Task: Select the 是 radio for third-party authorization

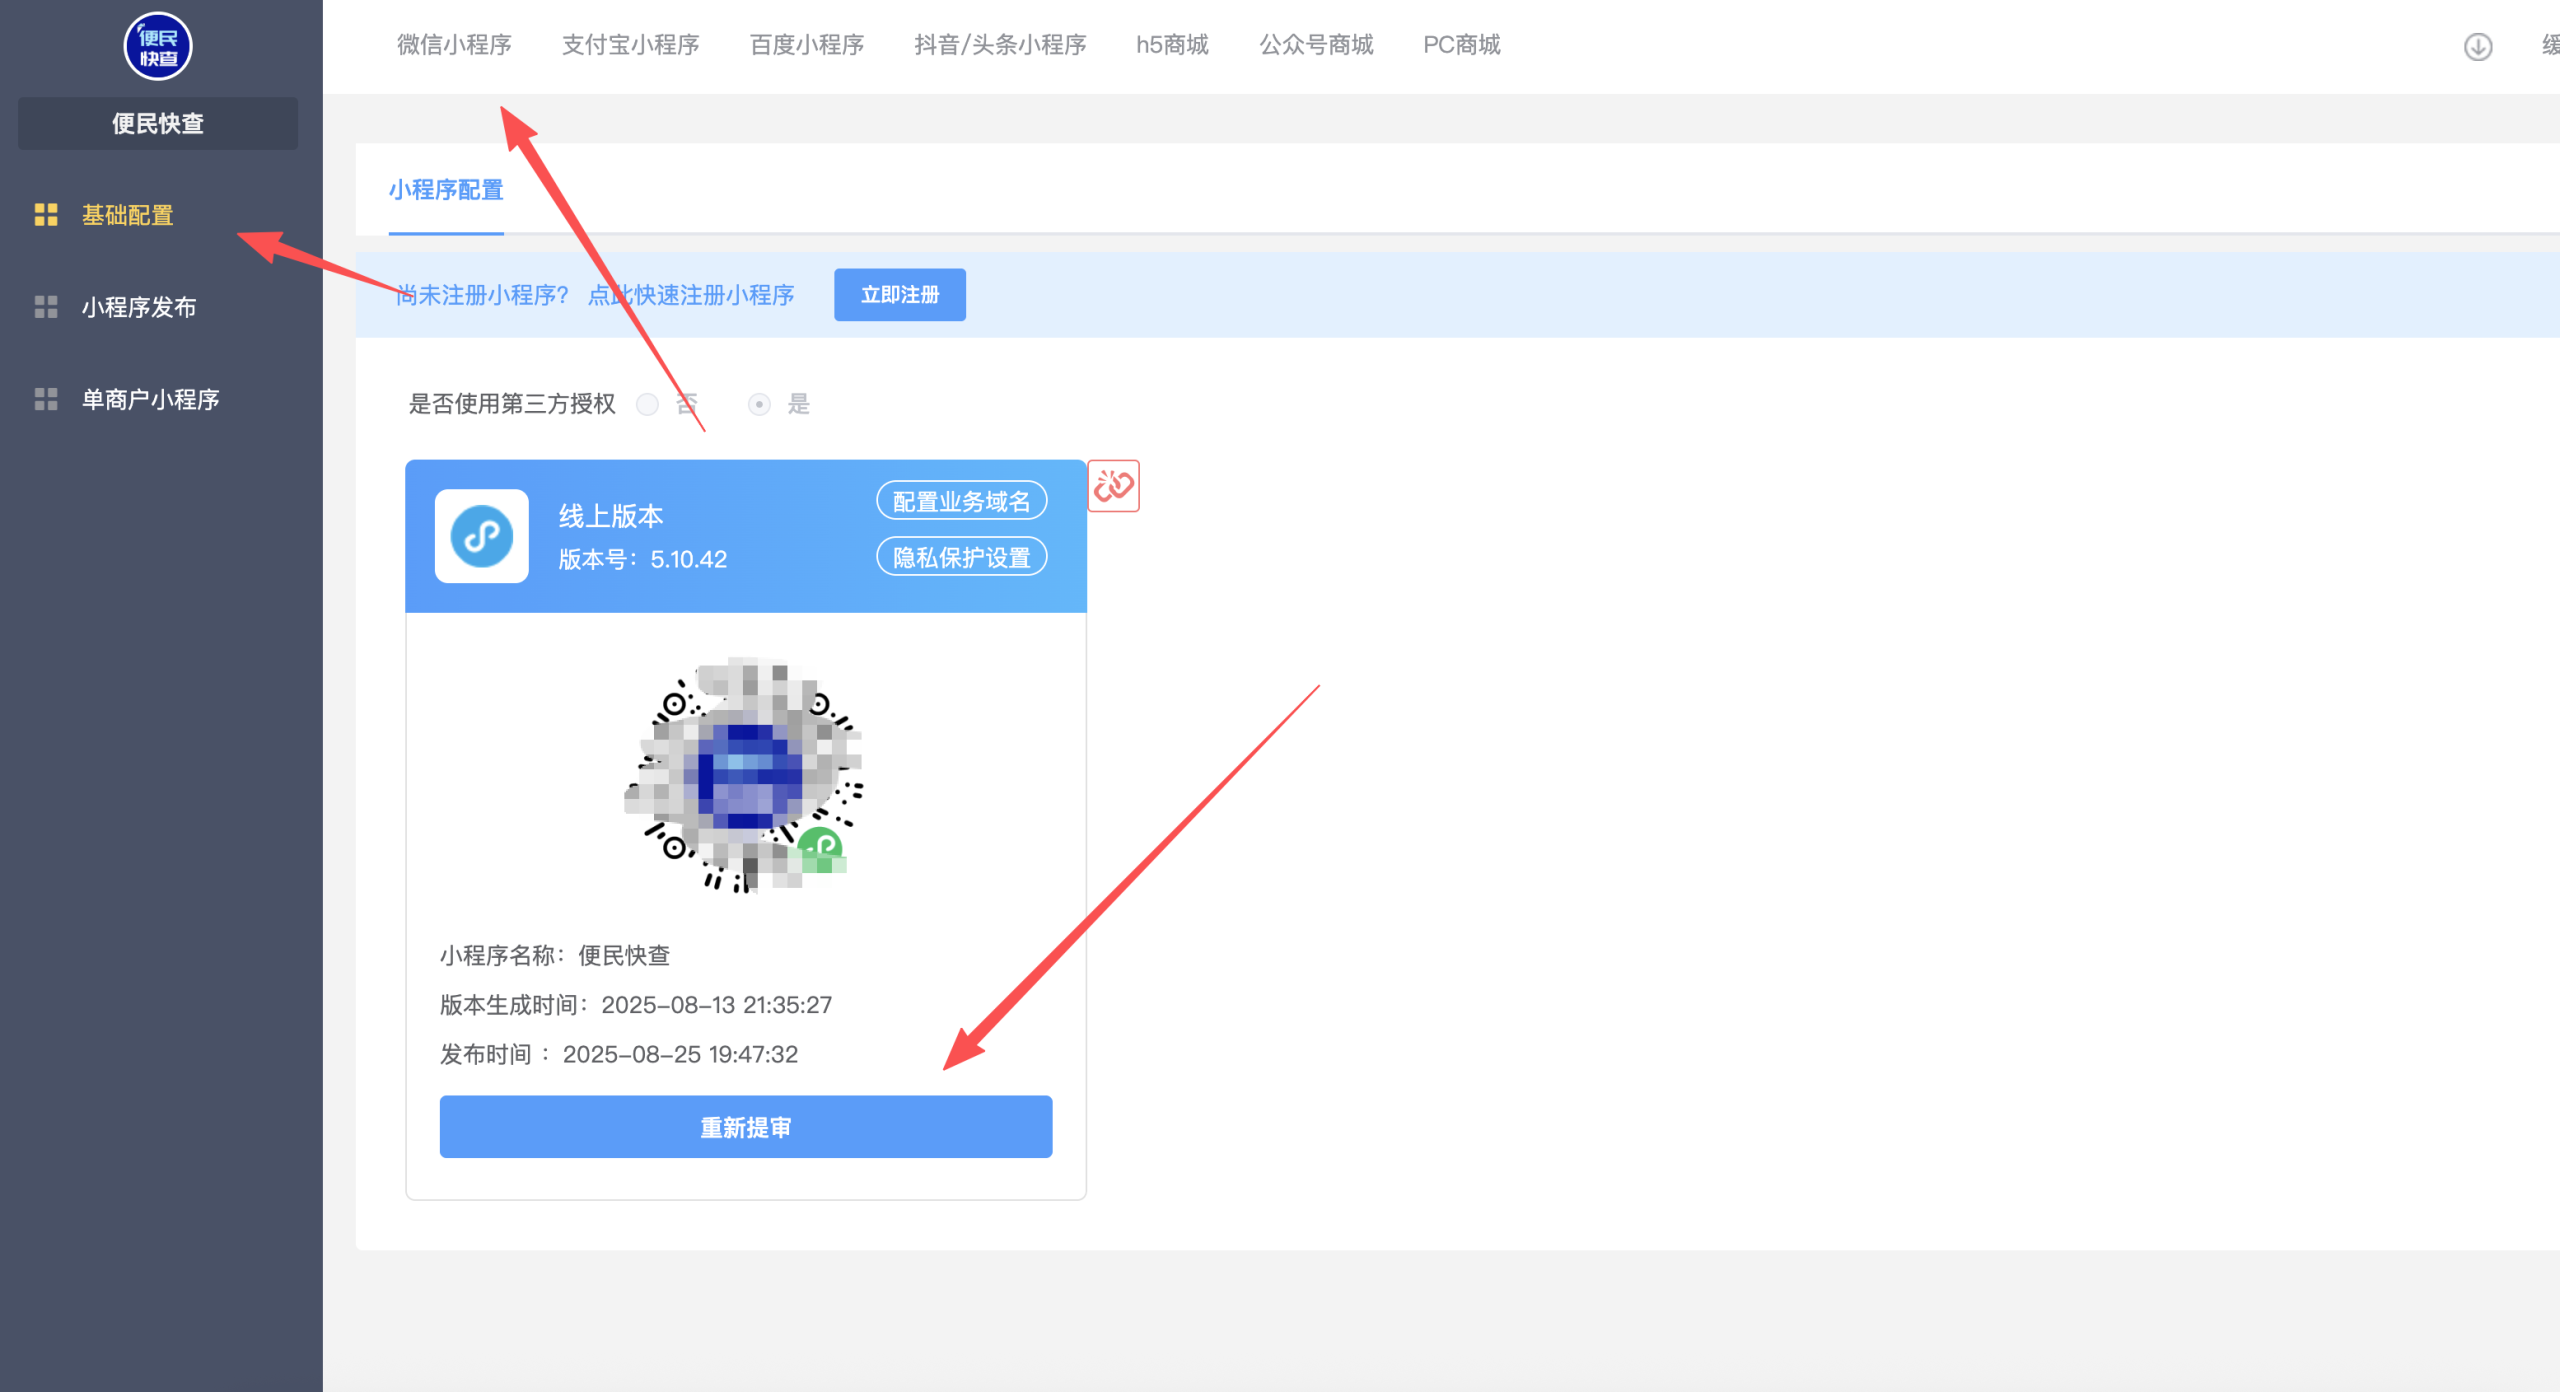Action: coord(760,404)
